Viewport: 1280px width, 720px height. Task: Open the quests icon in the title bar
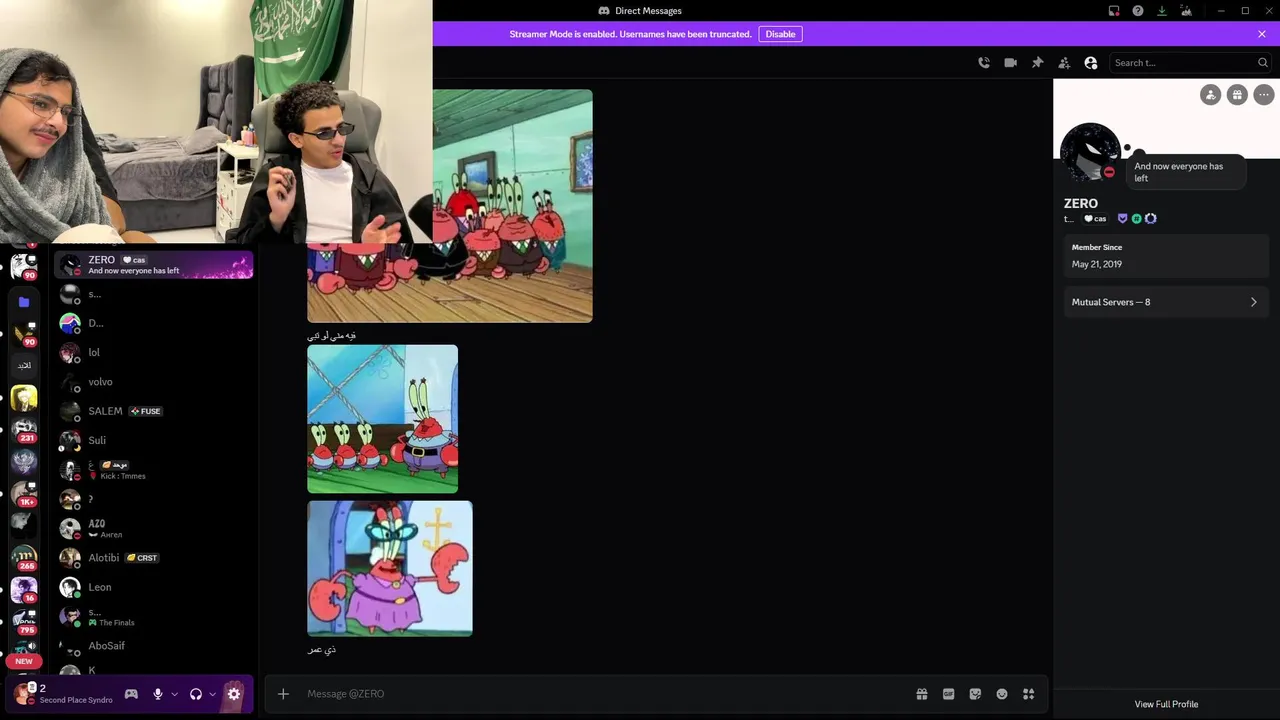(x=1187, y=11)
